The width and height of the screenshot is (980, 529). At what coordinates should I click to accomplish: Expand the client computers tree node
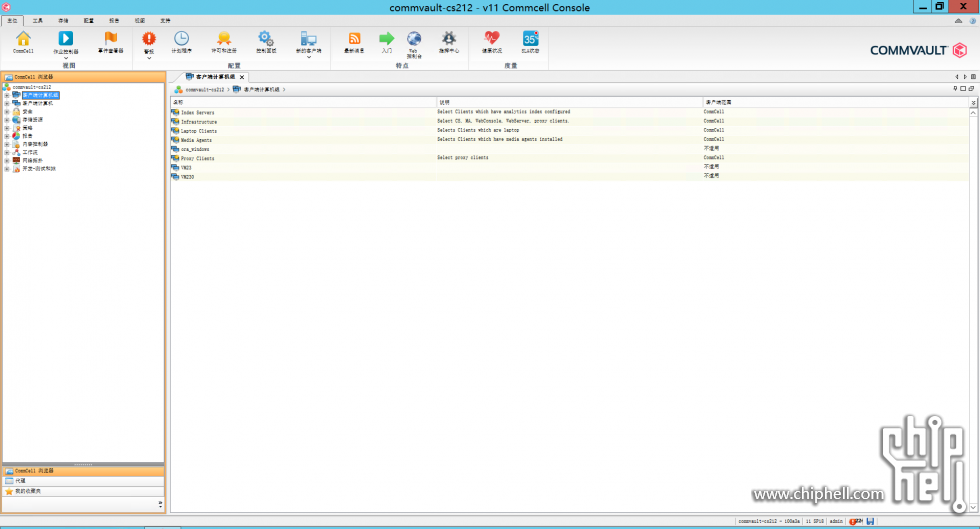tap(7, 103)
